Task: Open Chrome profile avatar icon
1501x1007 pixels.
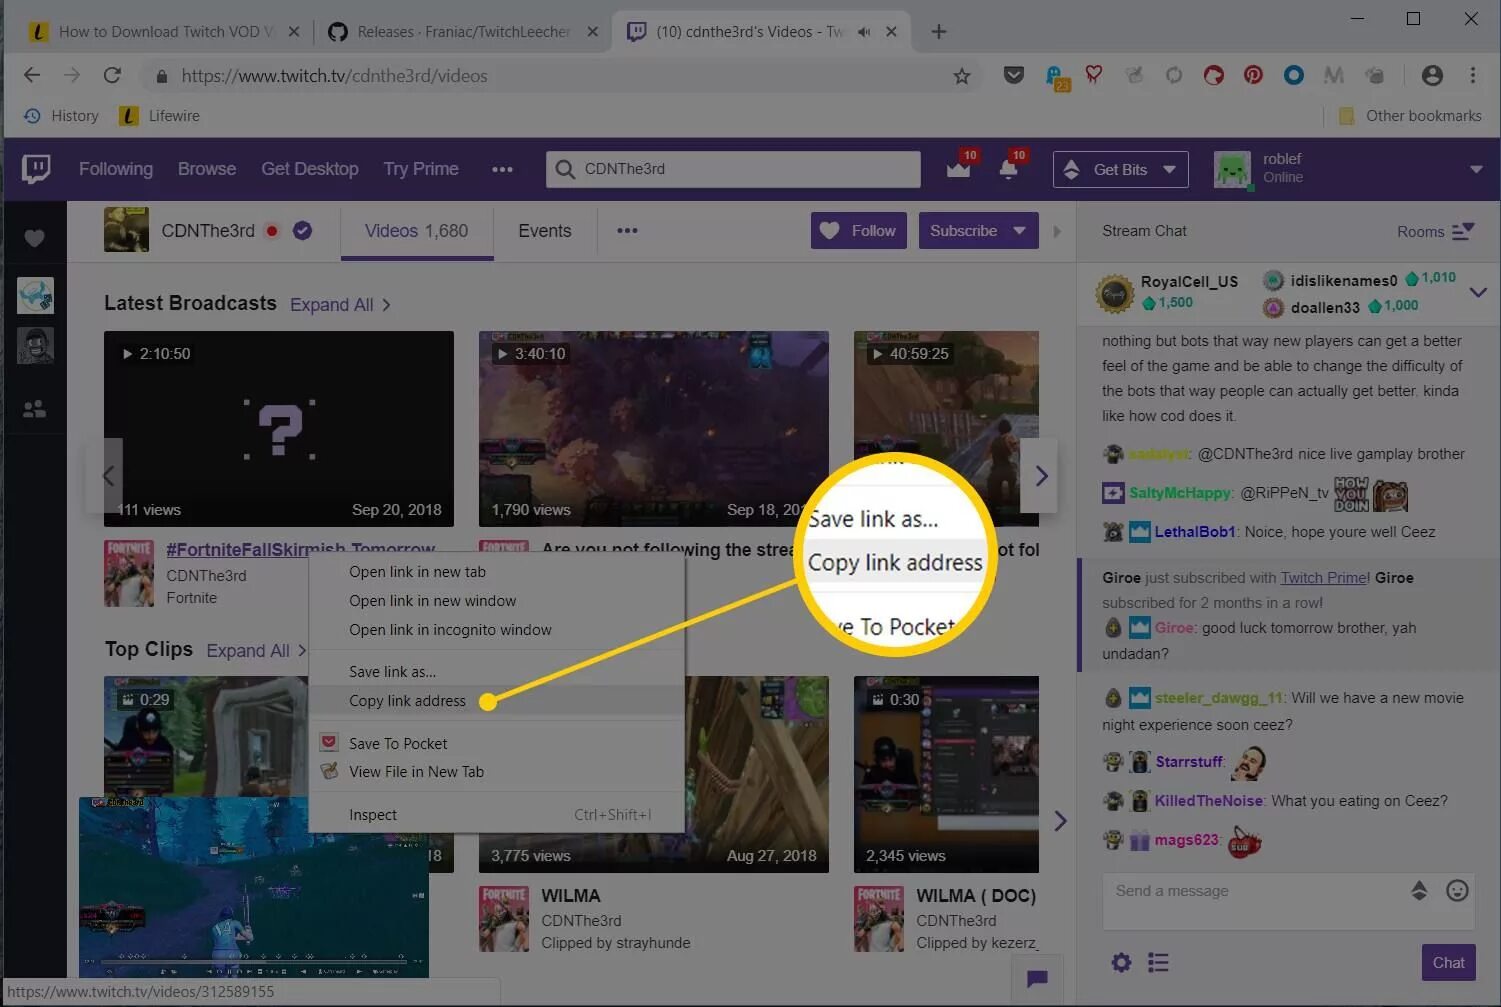Action: coord(1432,75)
